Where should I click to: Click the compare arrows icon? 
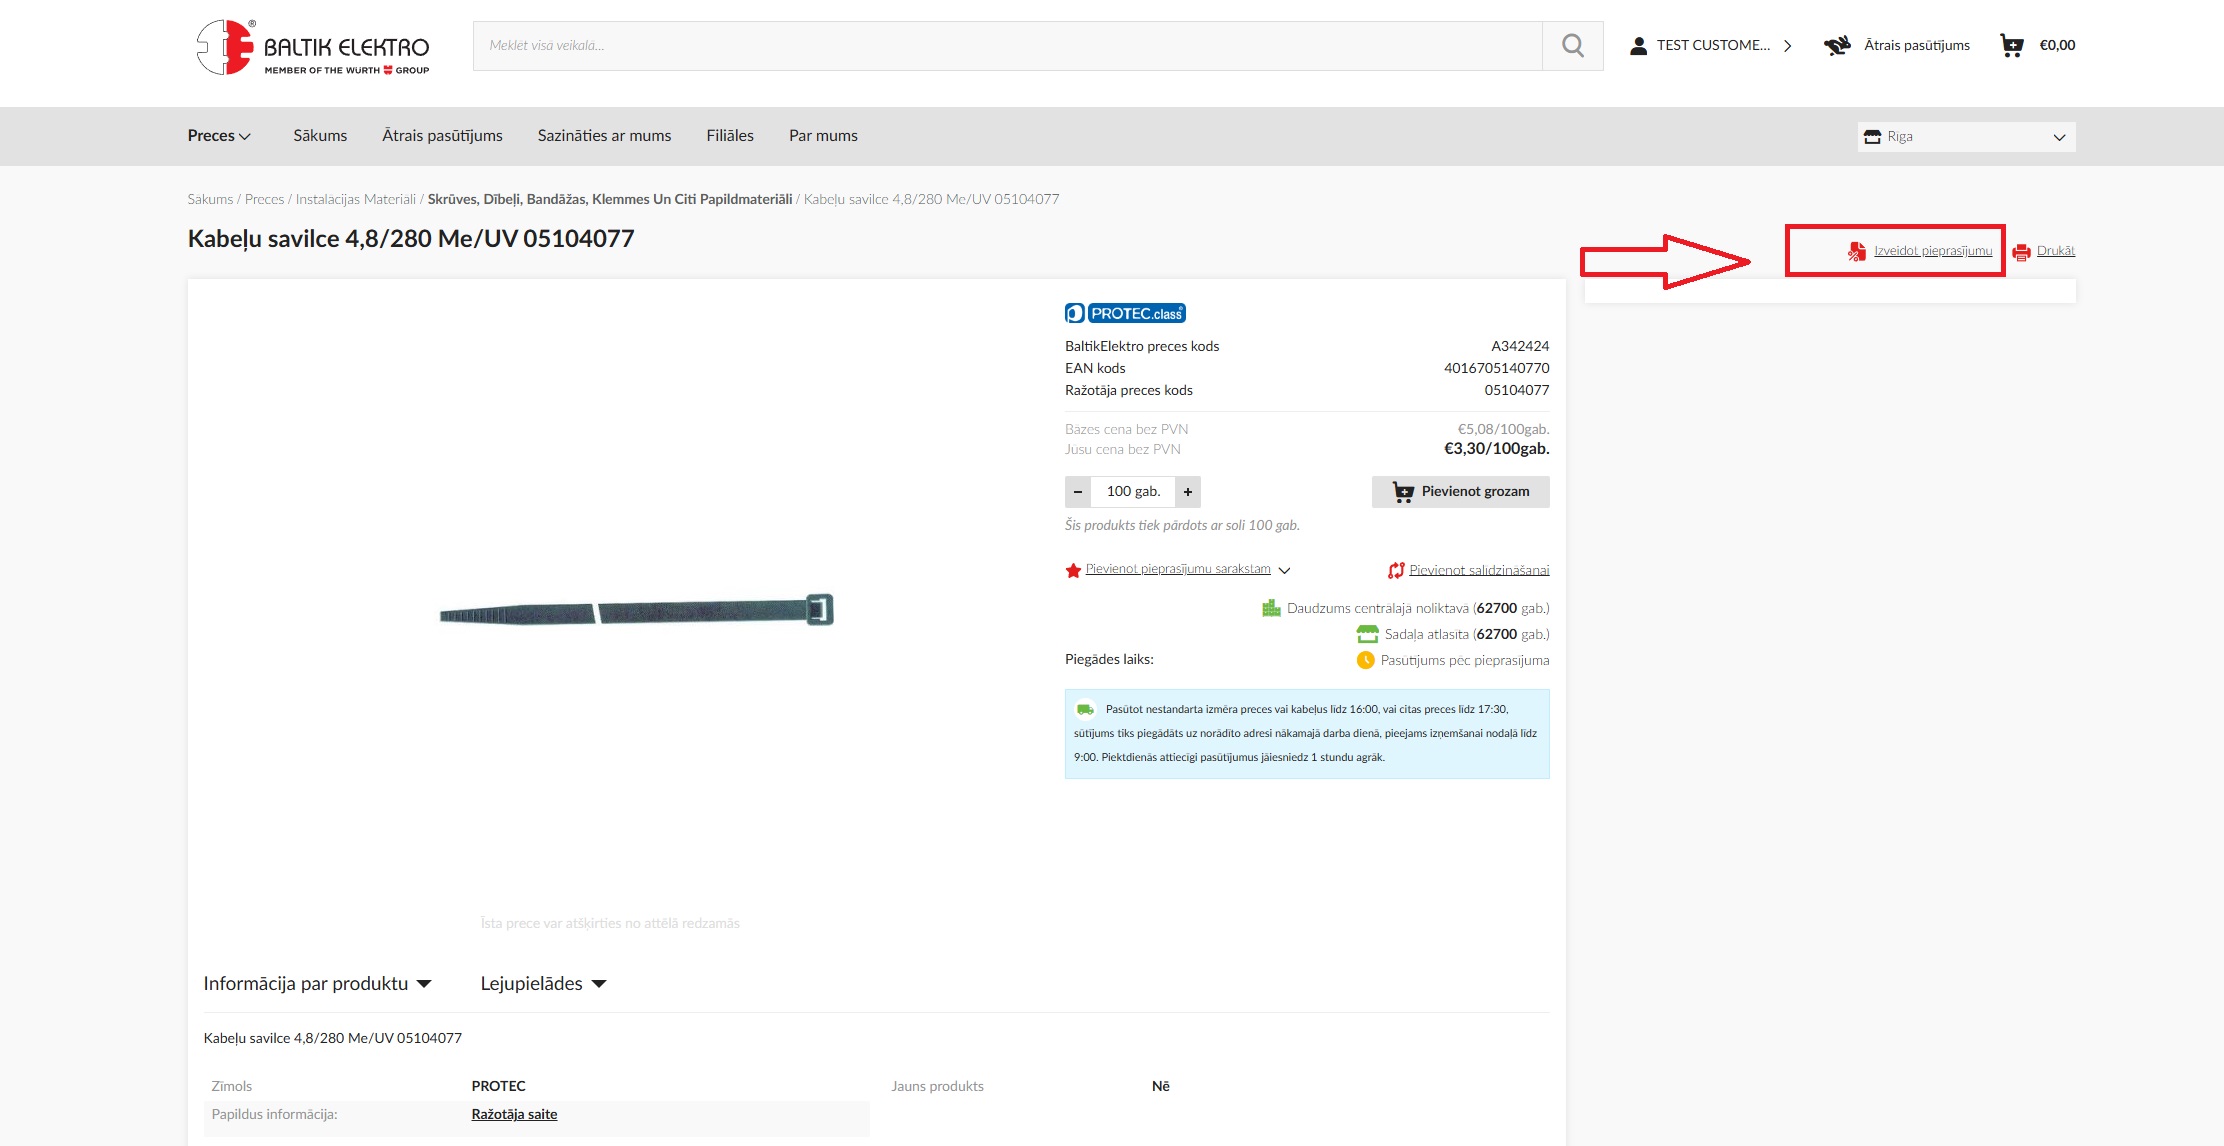tap(1396, 570)
